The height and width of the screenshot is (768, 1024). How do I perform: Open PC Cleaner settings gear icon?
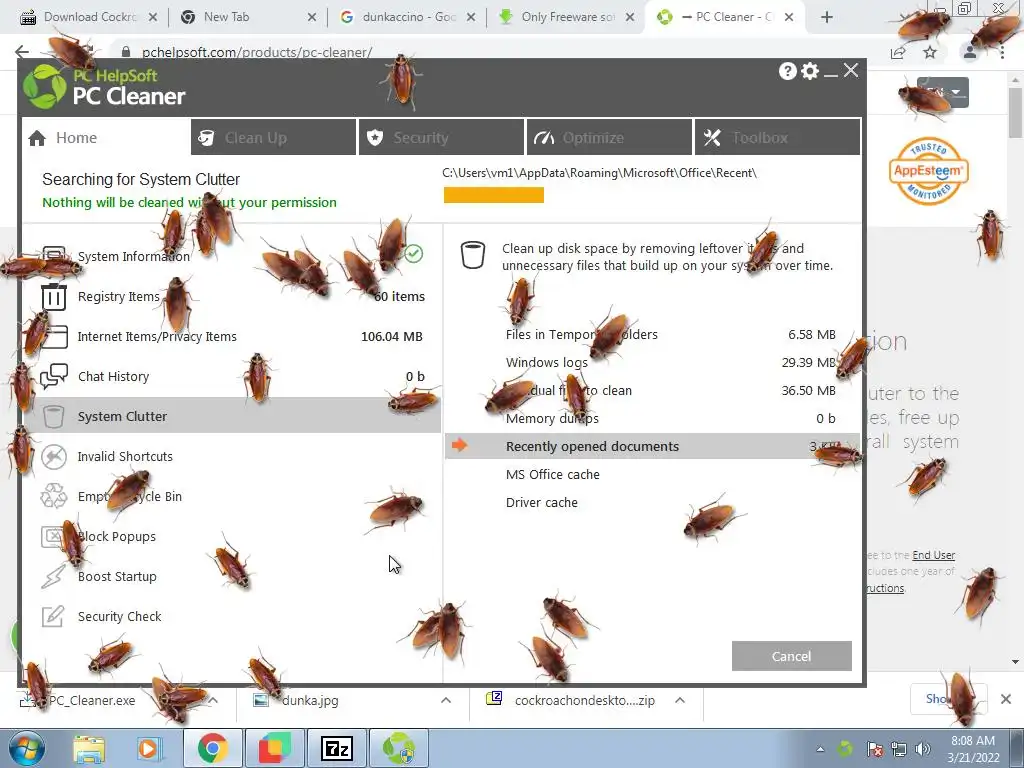coord(810,71)
